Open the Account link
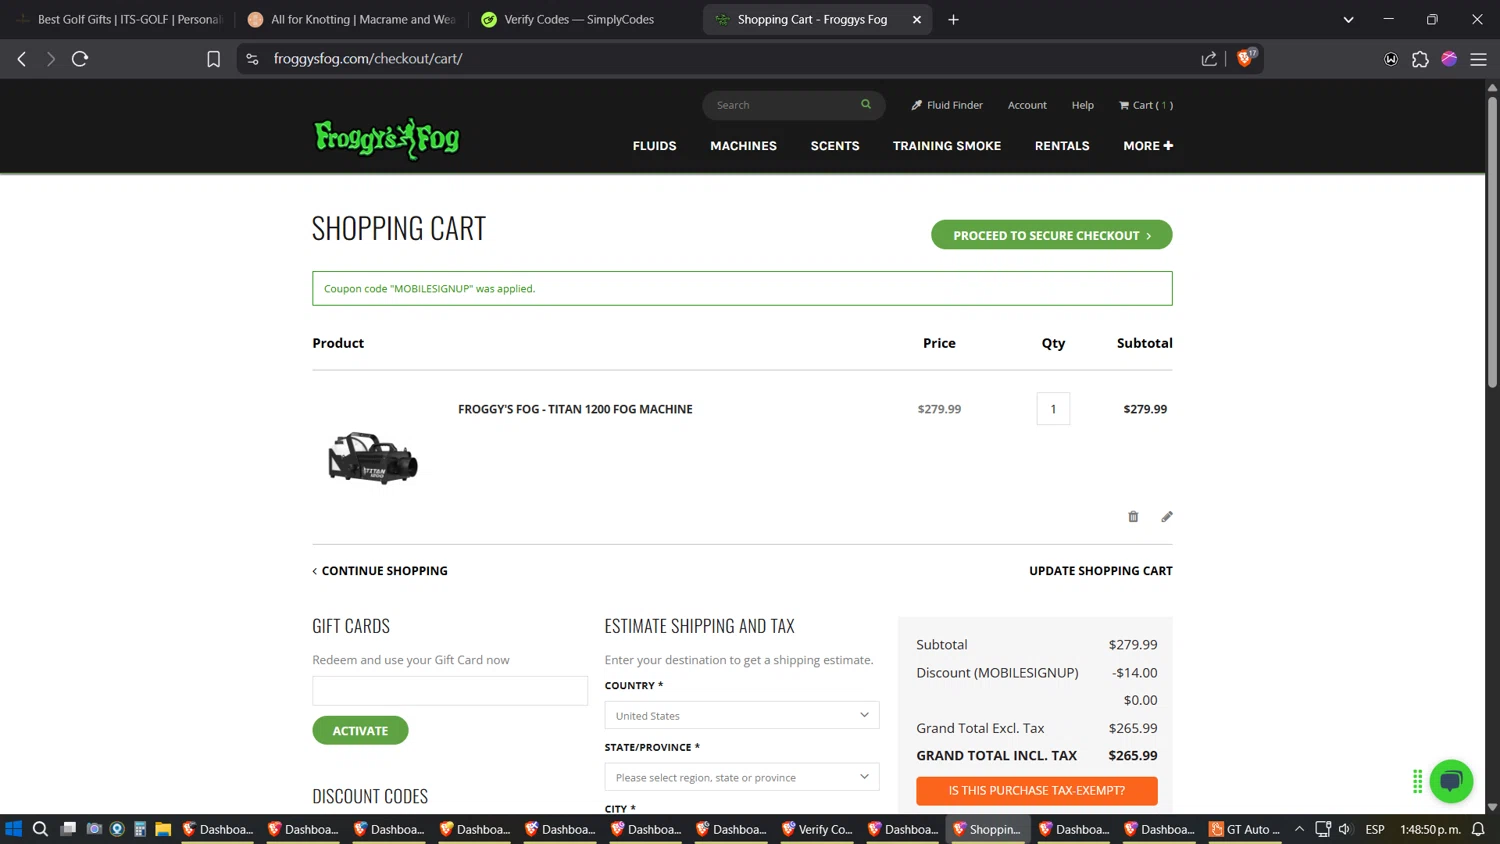Viewport: 1500px width, 844px height. [1027, 105]
